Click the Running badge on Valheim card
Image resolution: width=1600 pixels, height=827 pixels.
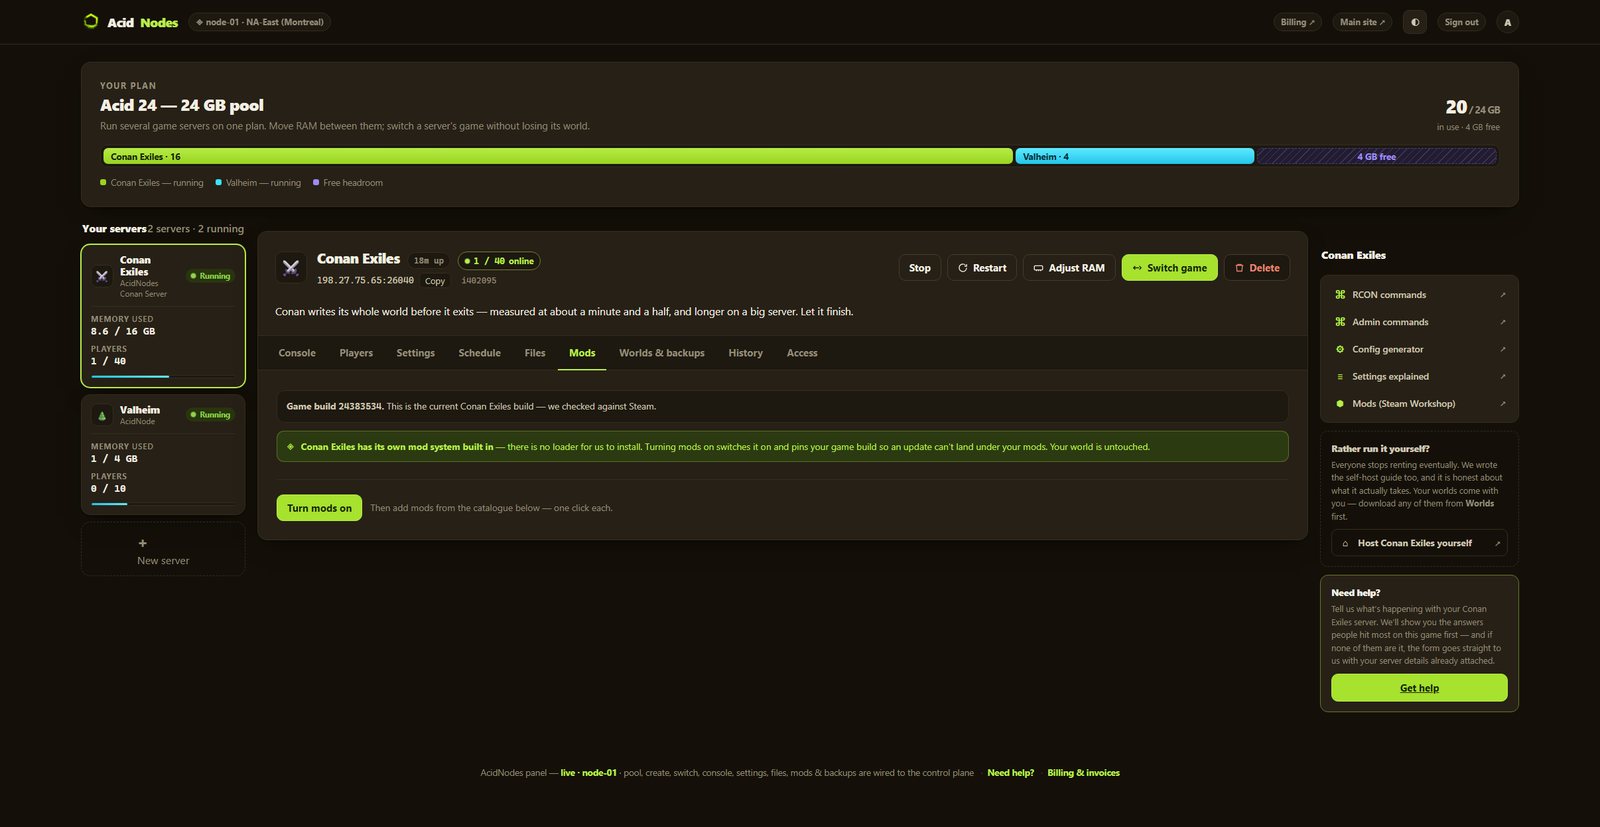coord(210,415)
